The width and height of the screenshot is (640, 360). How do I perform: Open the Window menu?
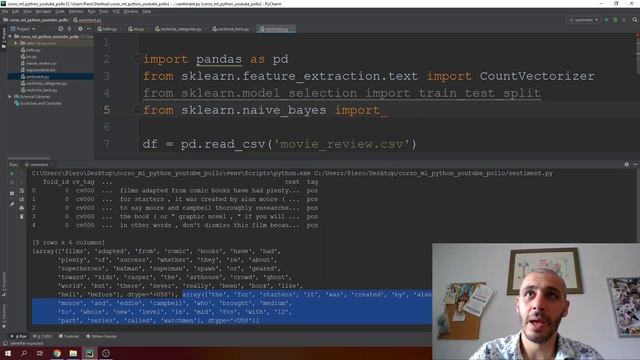tap(131, 11)
